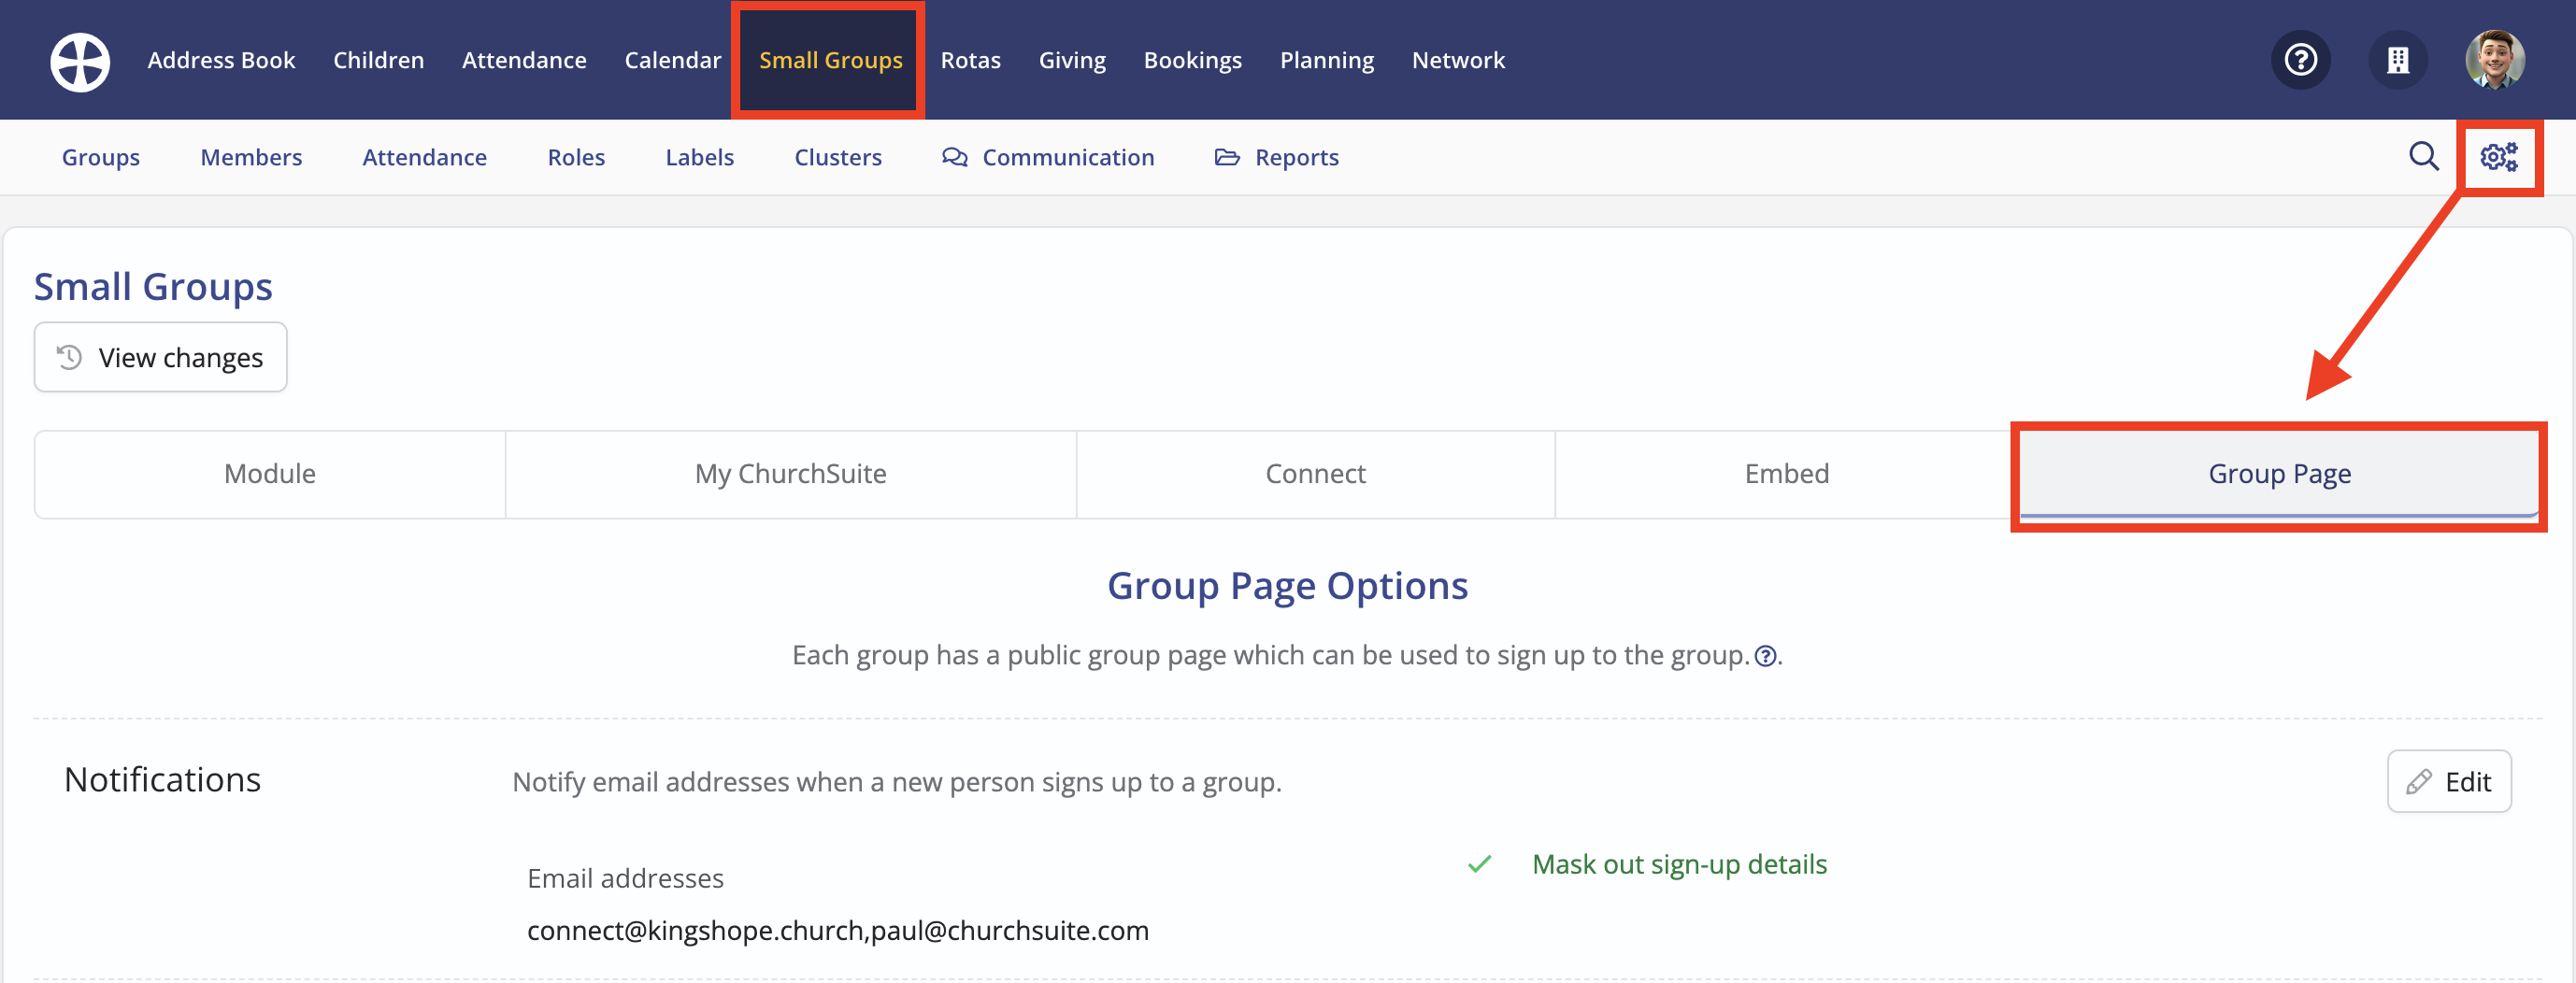Click the notification email addresses value
Screen dimensions: 2576x983
click(x=837, y=930)
